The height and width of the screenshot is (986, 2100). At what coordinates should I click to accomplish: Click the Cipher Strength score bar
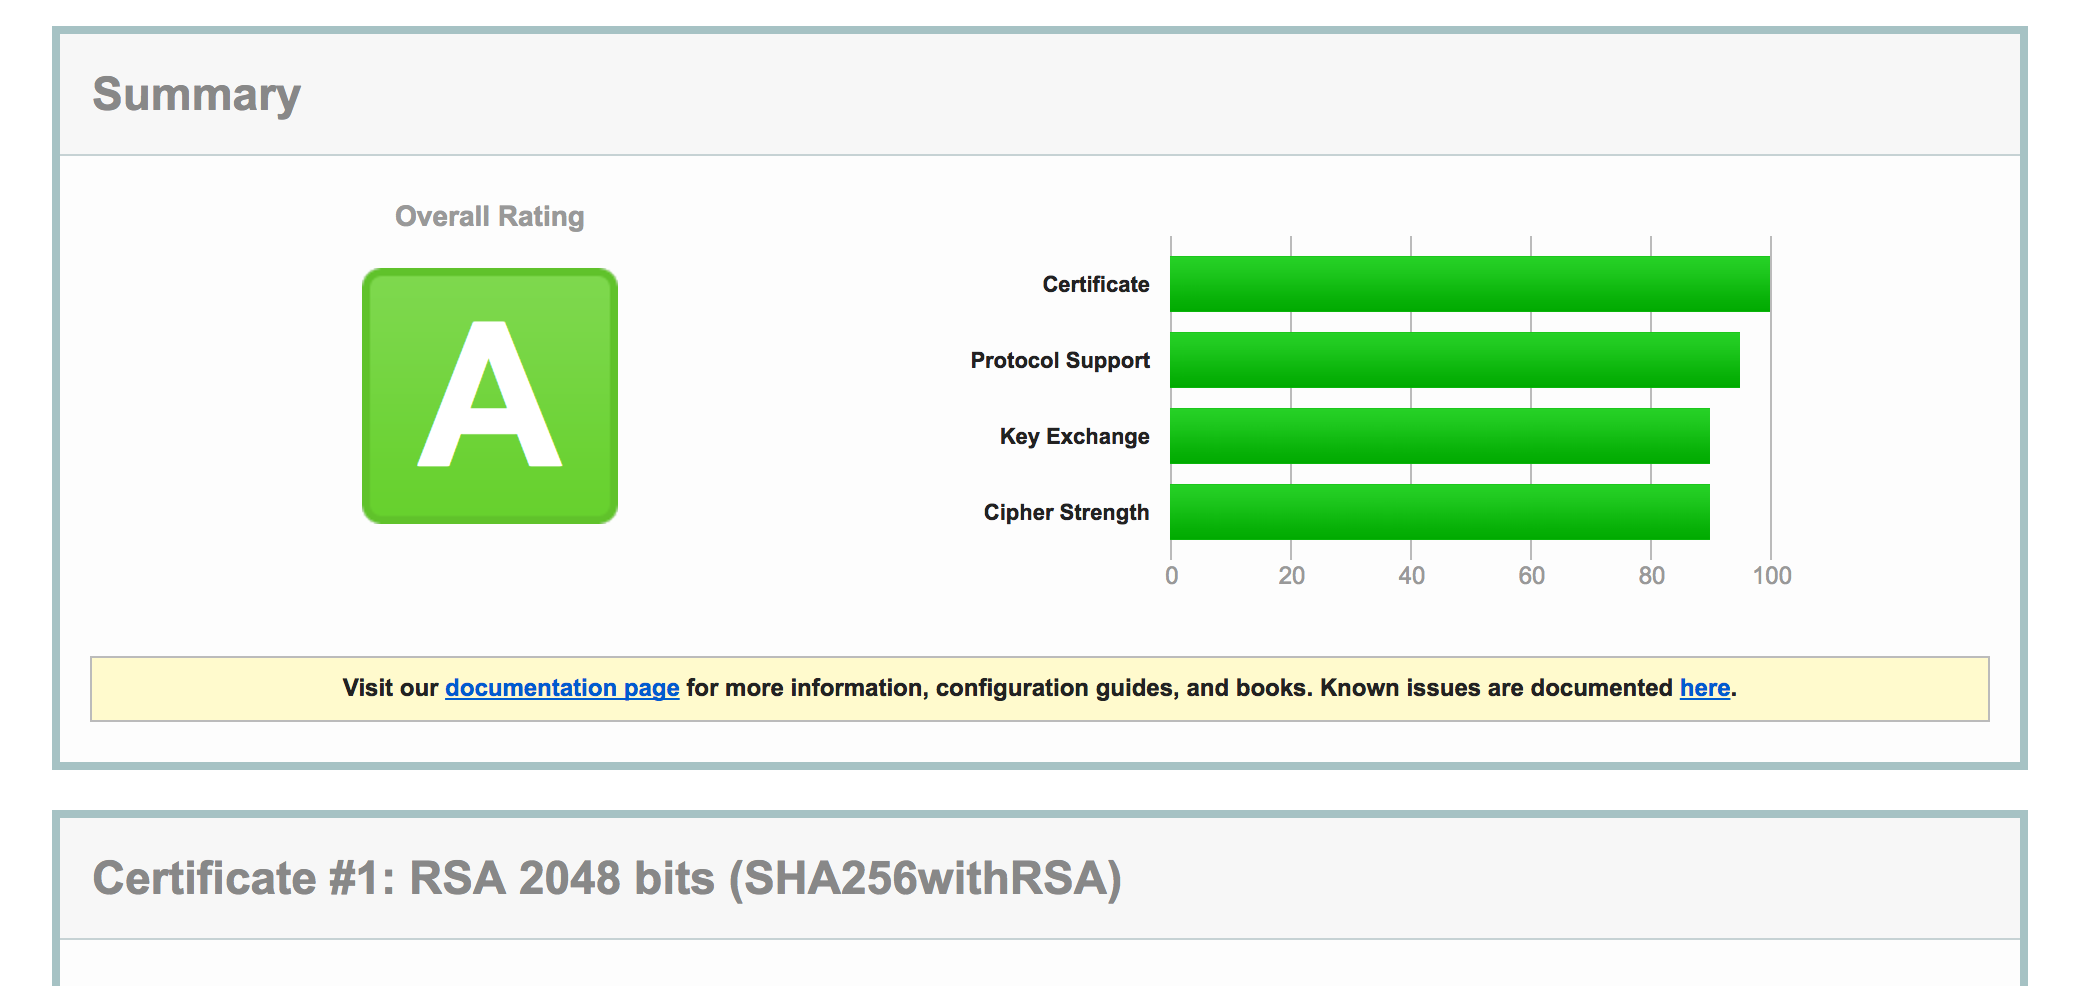point(1440,512)
